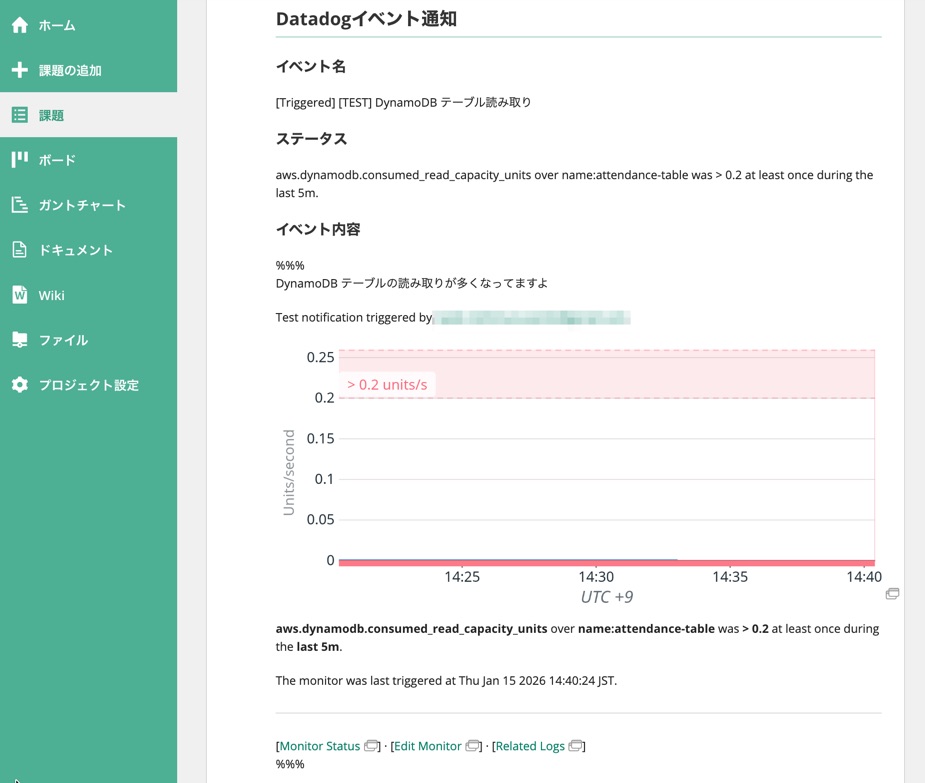Viewport: 925px width, 783px height.
Task: Open the ホーム home icon in the sidebar
Action: pos(19,24)
